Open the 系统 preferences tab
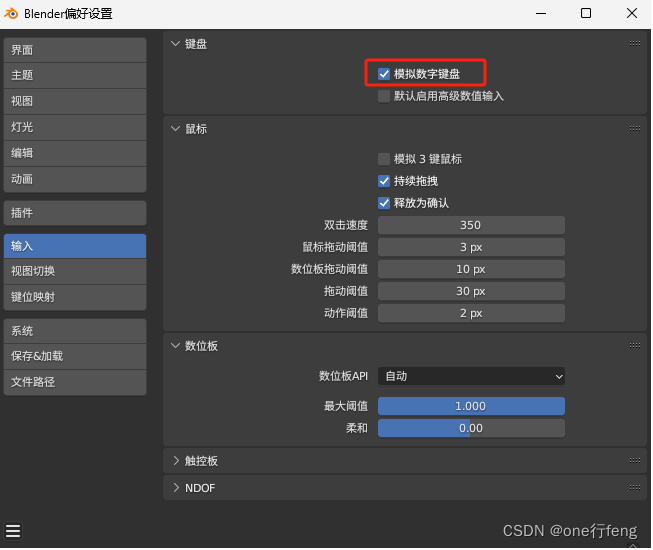Viewport: 653px width, 550px height. tap(75, 331)
